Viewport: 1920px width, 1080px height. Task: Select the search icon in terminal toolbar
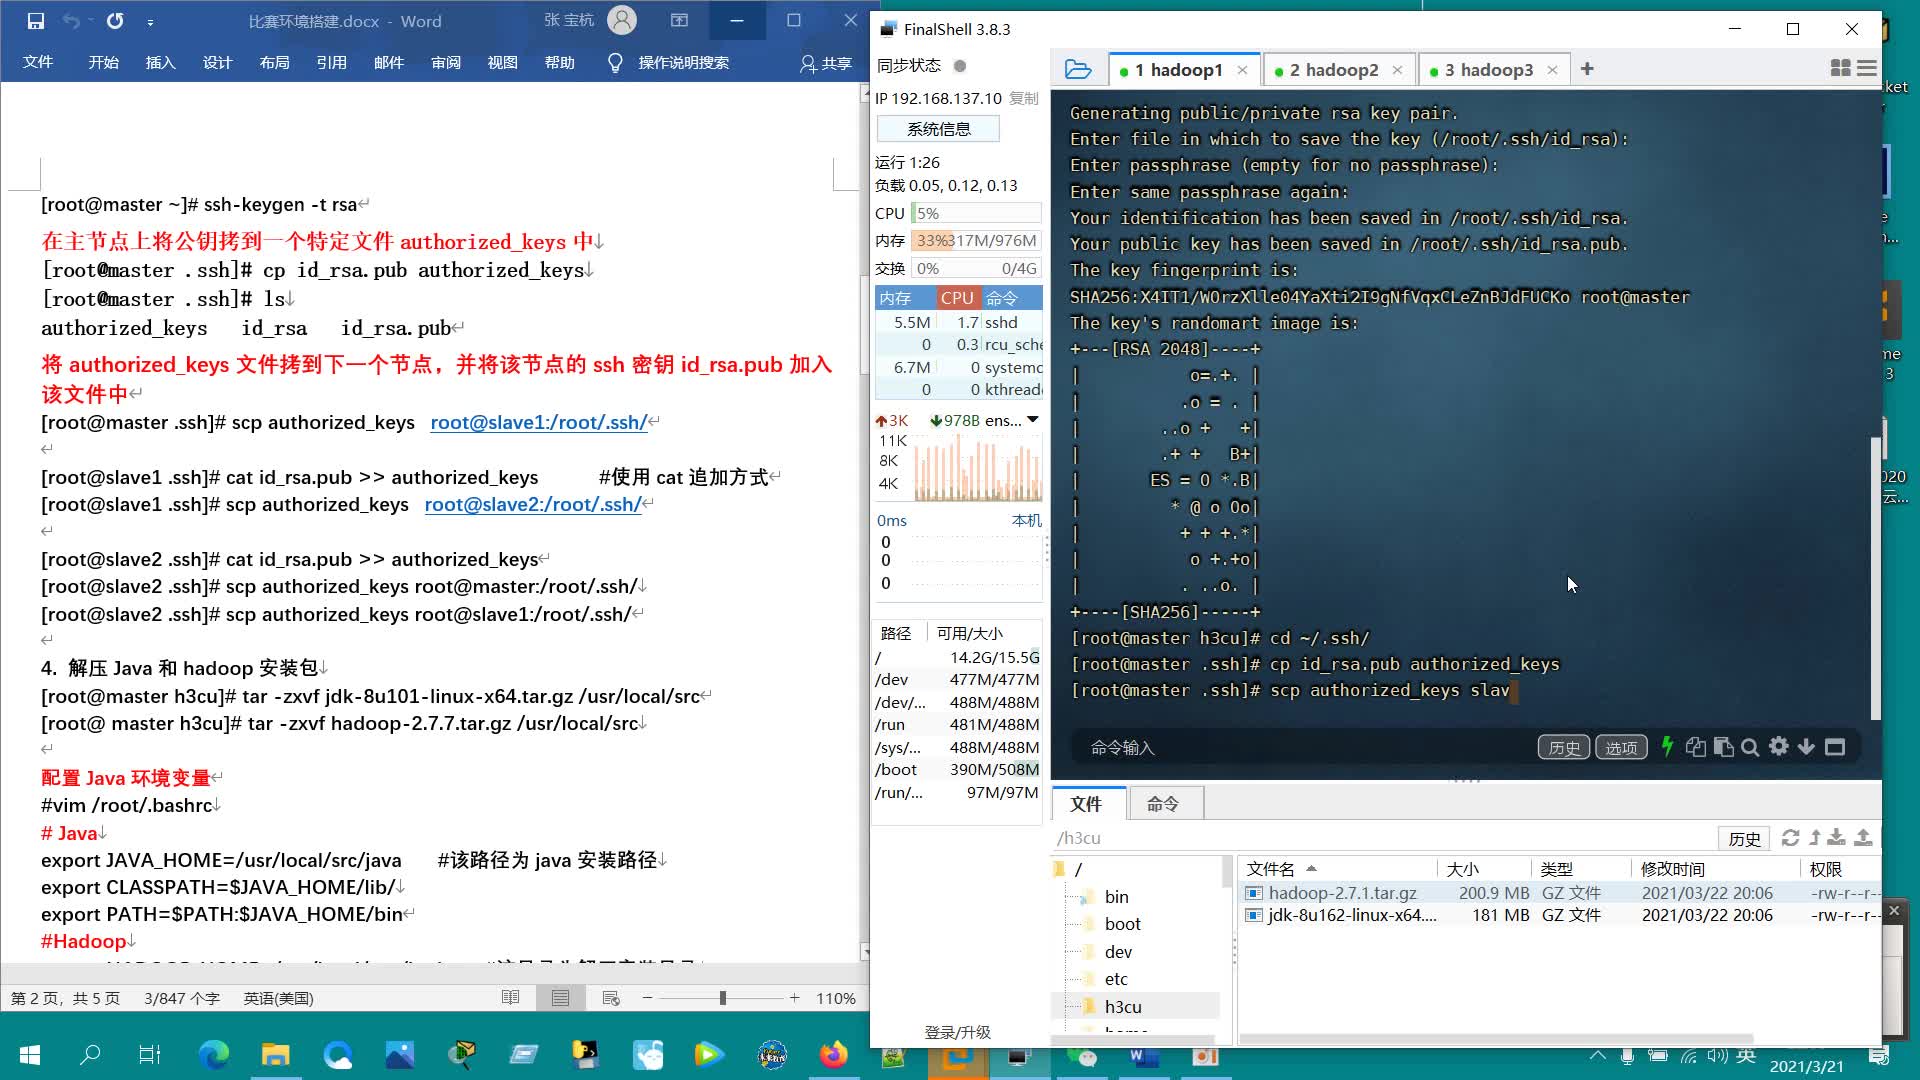pos(1750,748)
